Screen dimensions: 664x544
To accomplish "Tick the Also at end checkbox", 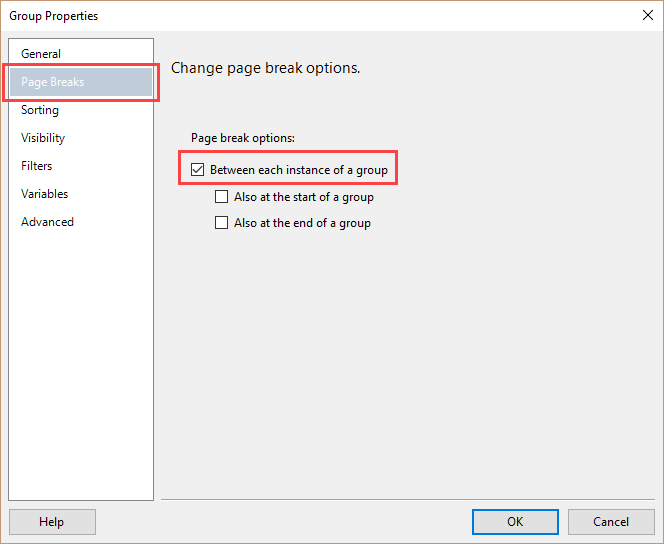I will coord(221,222).
